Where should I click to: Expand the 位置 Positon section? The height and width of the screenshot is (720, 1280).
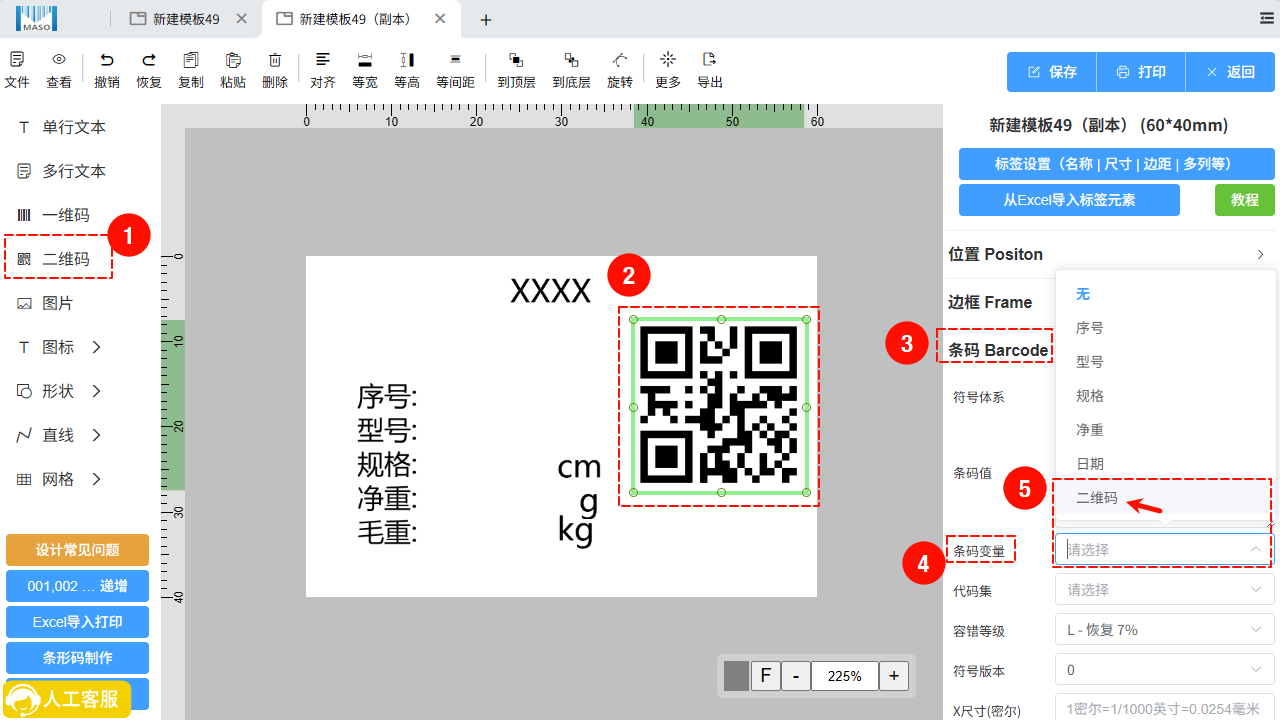(x=1110, y=254)
